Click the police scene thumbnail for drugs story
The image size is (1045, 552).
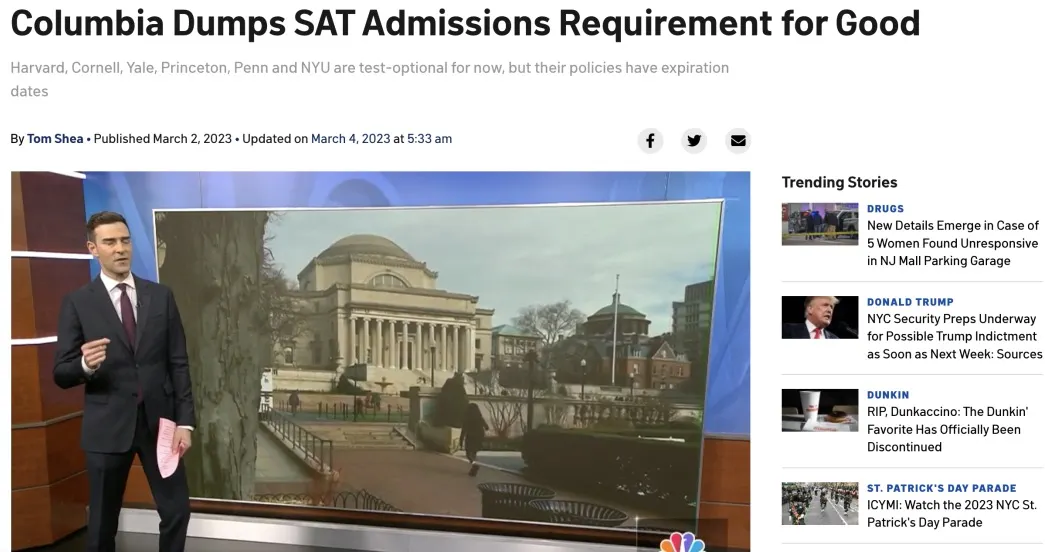click(820, 224)
